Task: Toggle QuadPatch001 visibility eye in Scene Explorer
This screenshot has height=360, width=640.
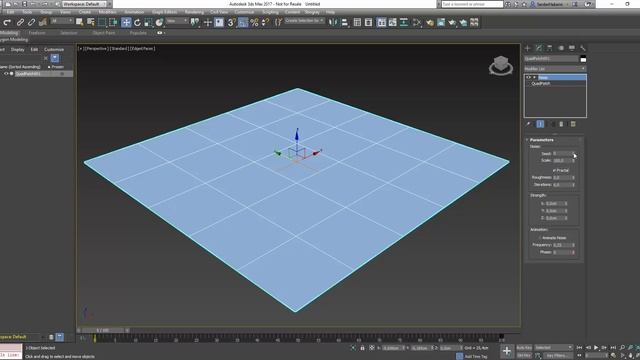Action: 6,74
